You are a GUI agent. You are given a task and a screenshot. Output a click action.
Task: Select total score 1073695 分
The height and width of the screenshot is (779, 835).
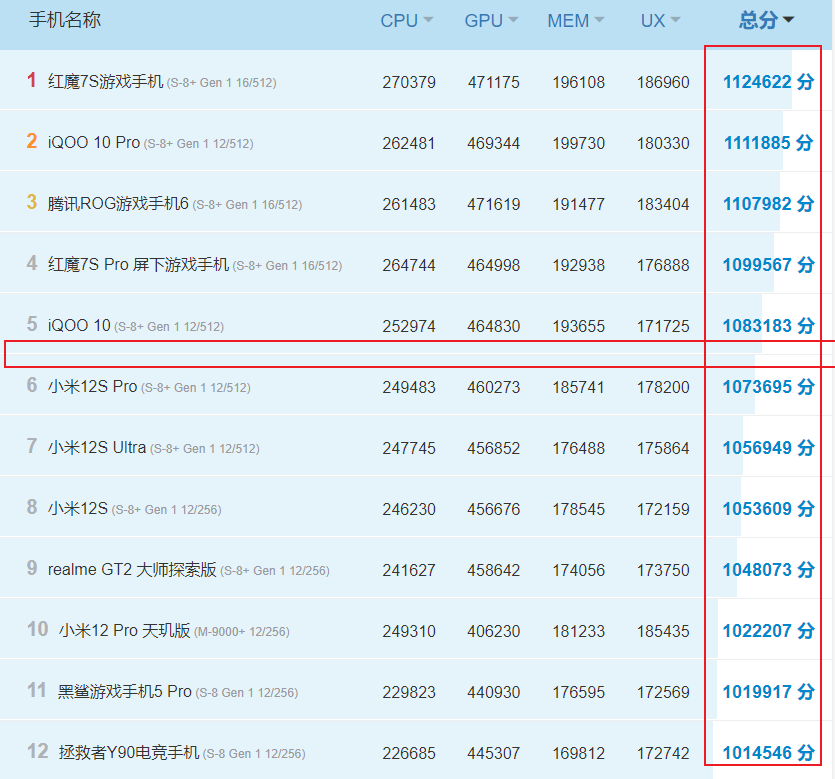tap(768, 387)
